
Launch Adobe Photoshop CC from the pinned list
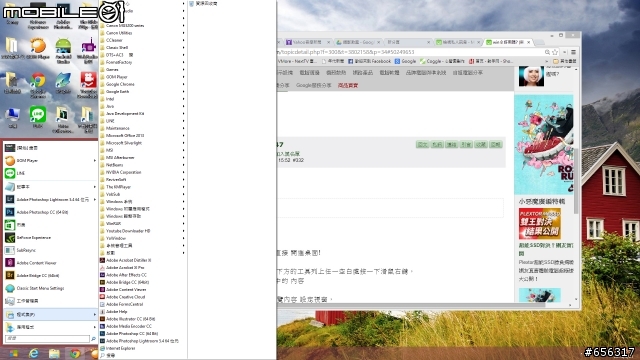click(x=50, y=212)
